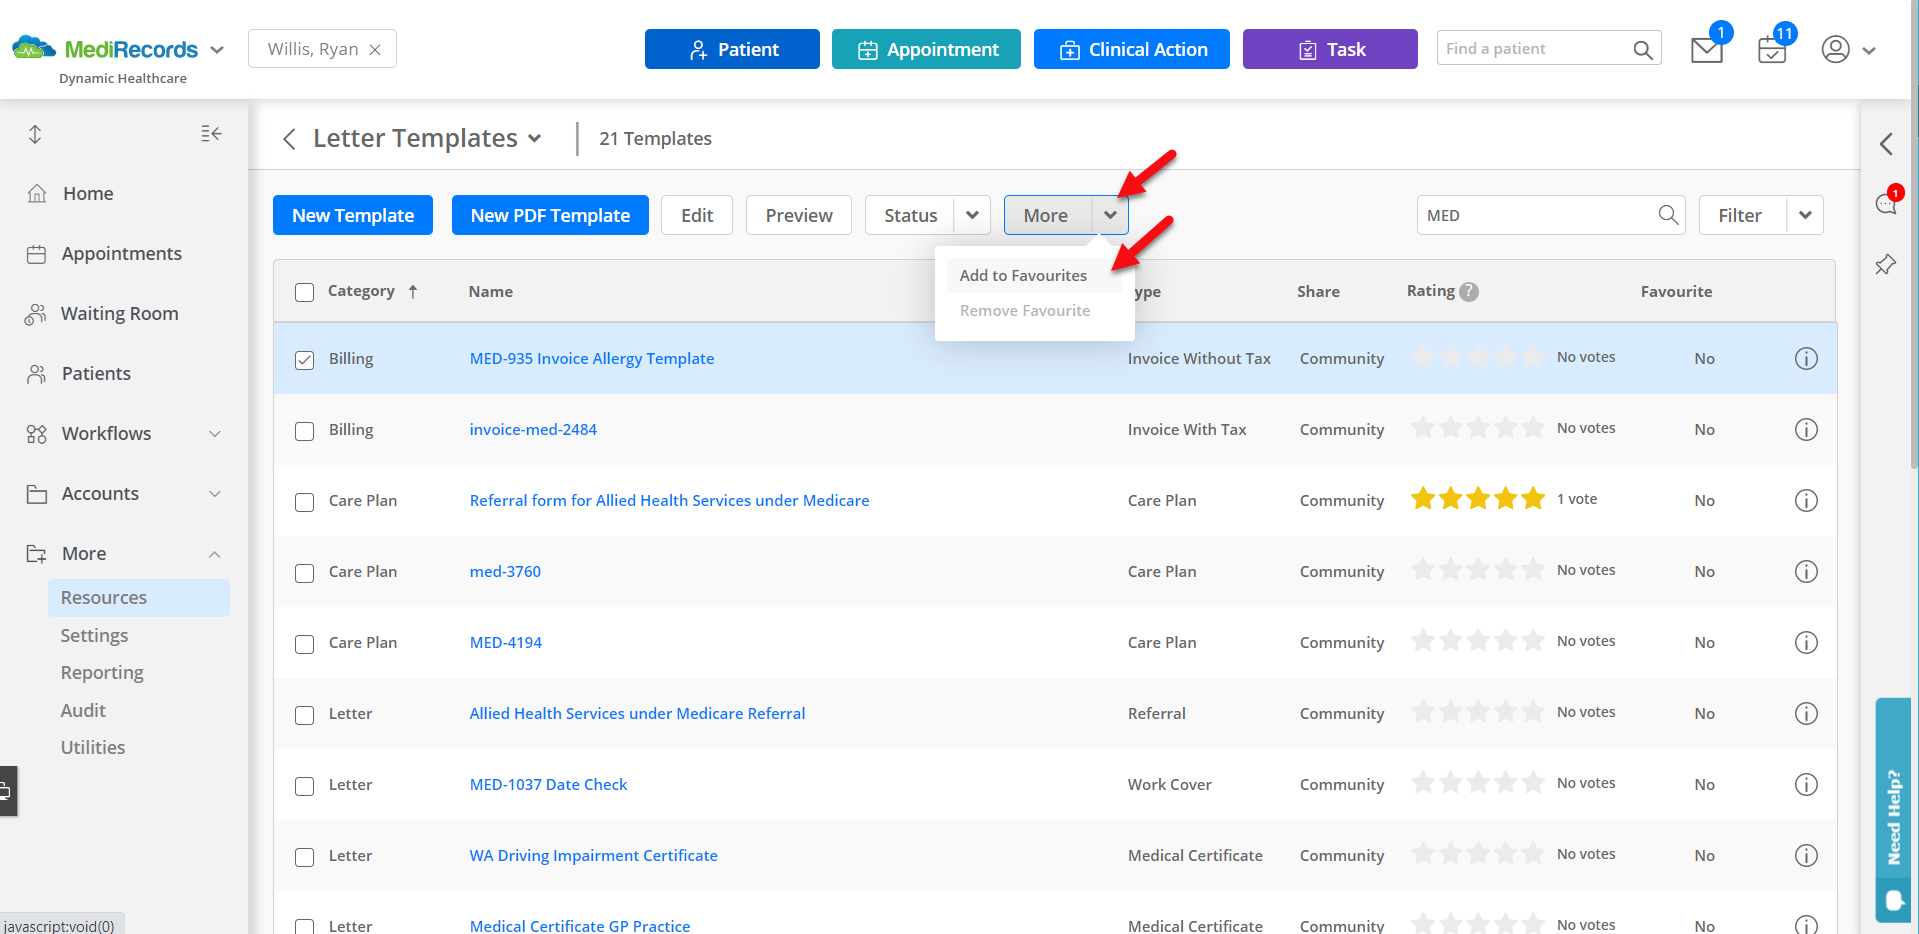Check the Referral form for Allied Health checkbox
This screenshot has height=934, width=1919.
coord(305,502)
